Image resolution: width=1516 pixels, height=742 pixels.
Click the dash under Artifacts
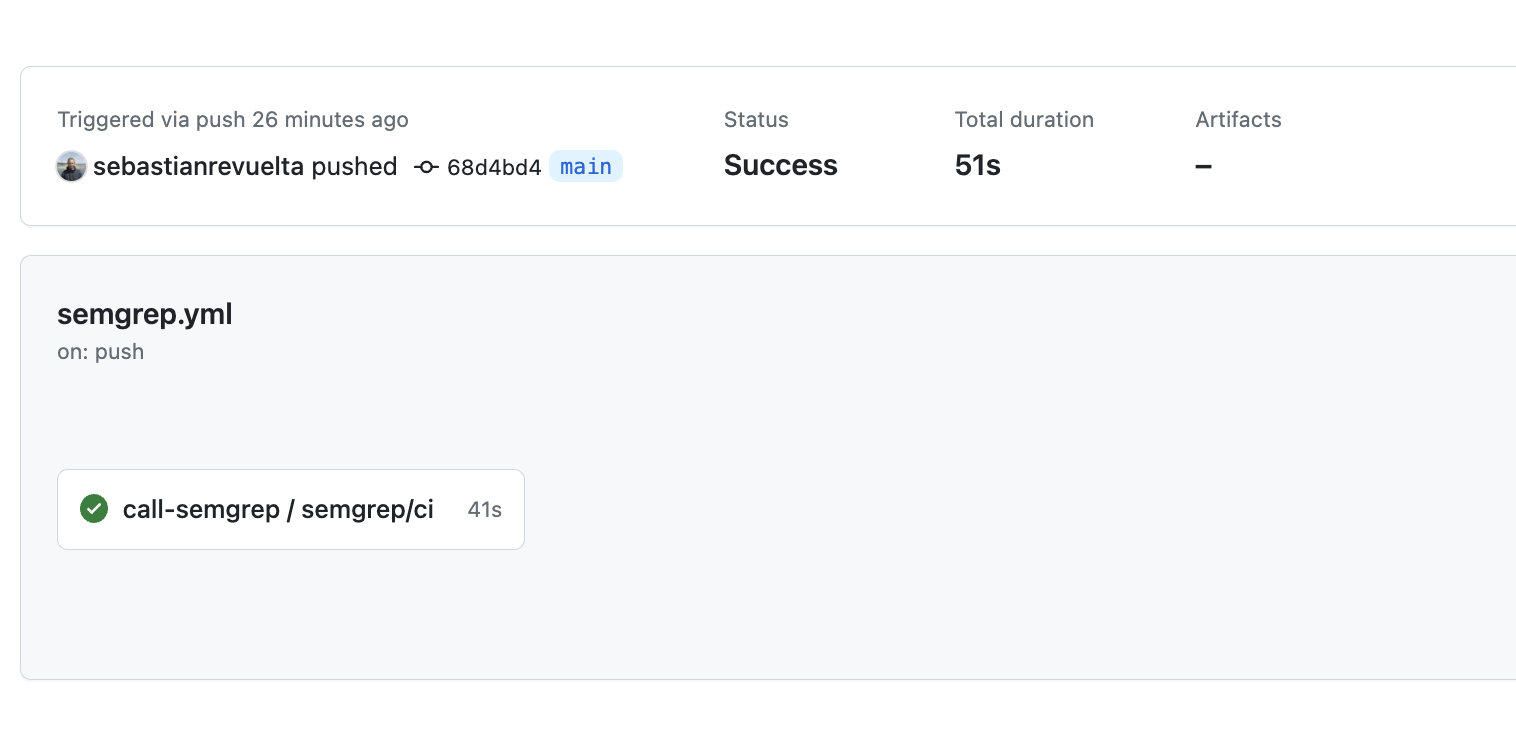(x=1203, y=167)
